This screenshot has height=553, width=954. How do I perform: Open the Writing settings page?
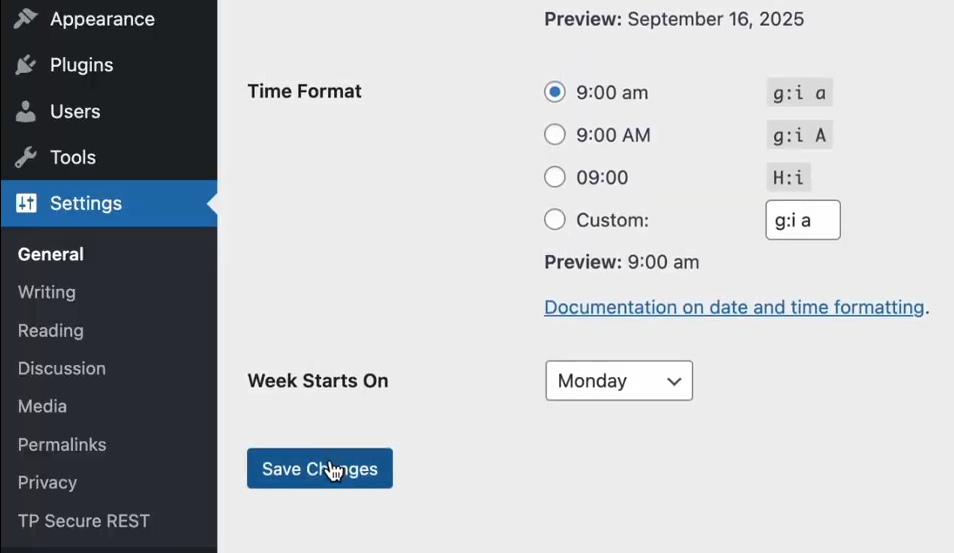tap(47, 292)
